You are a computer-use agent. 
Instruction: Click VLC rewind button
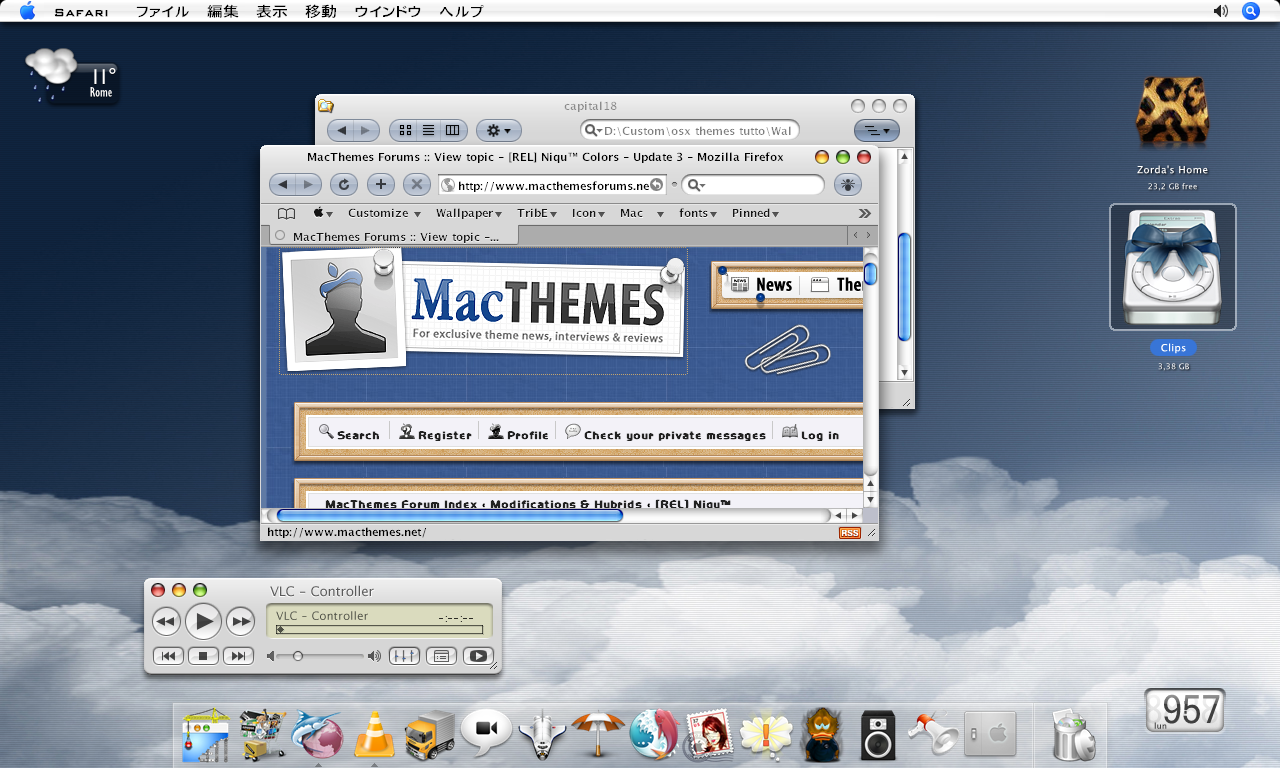point(166,622)
